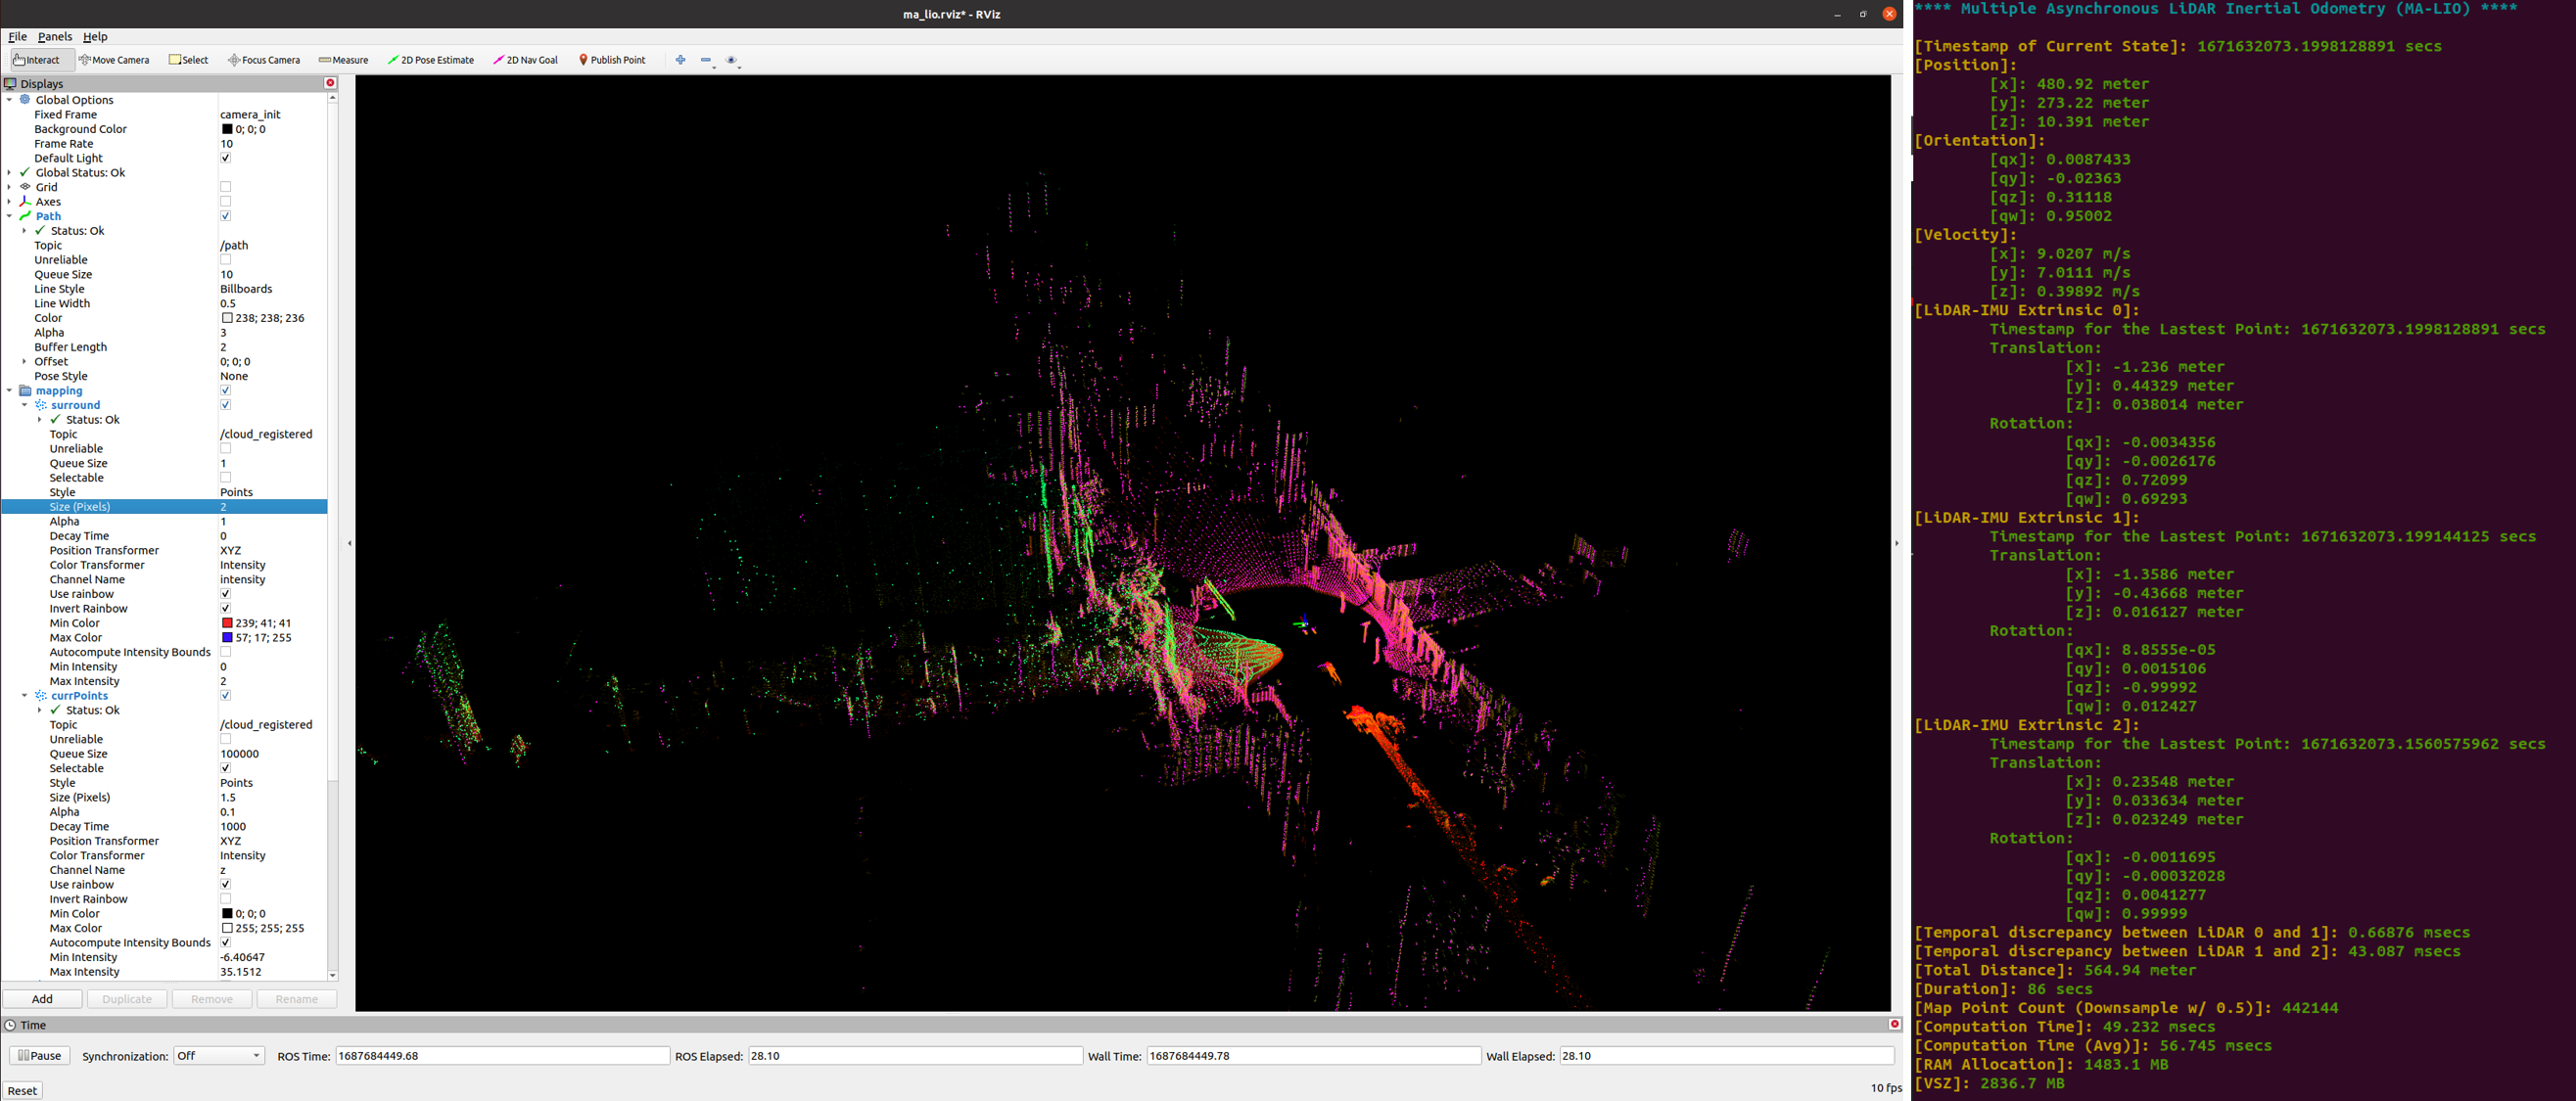Viewport: 2576px width, 1101px height.
Task: Choose the Focus Camera tool
Action: coord(264,60)
